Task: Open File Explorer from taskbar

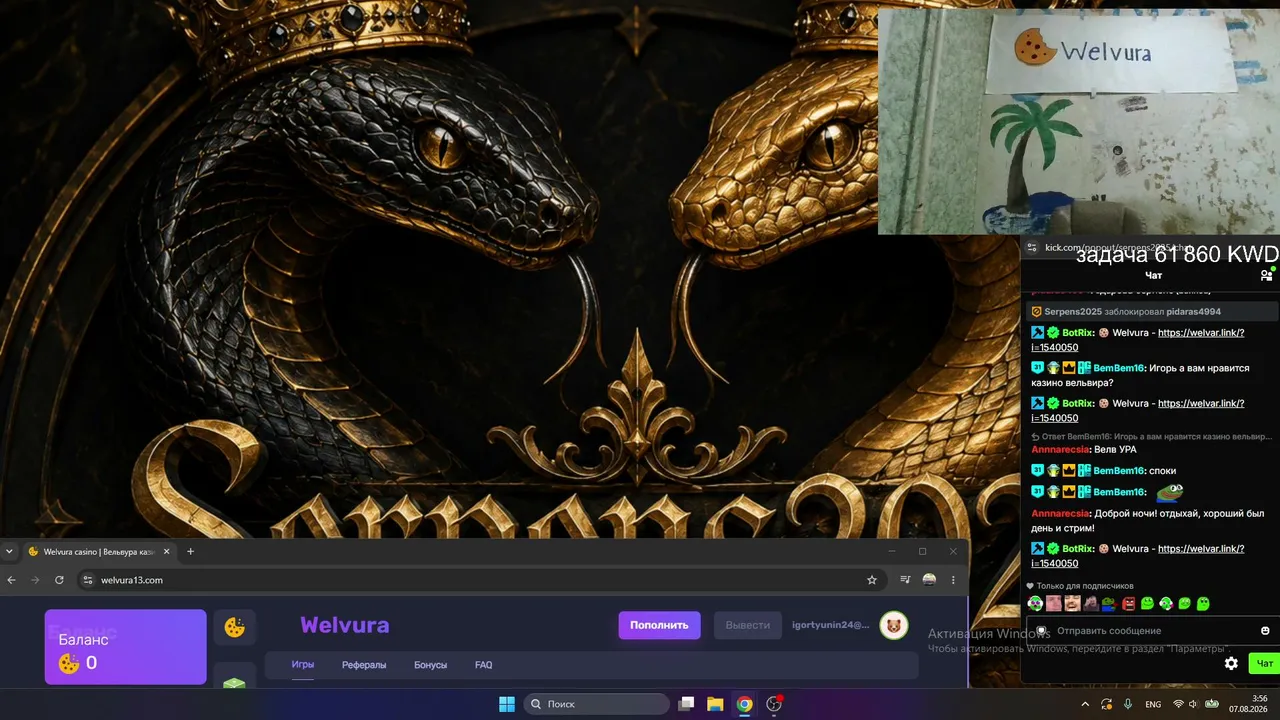Action: [x=715, y=704]
